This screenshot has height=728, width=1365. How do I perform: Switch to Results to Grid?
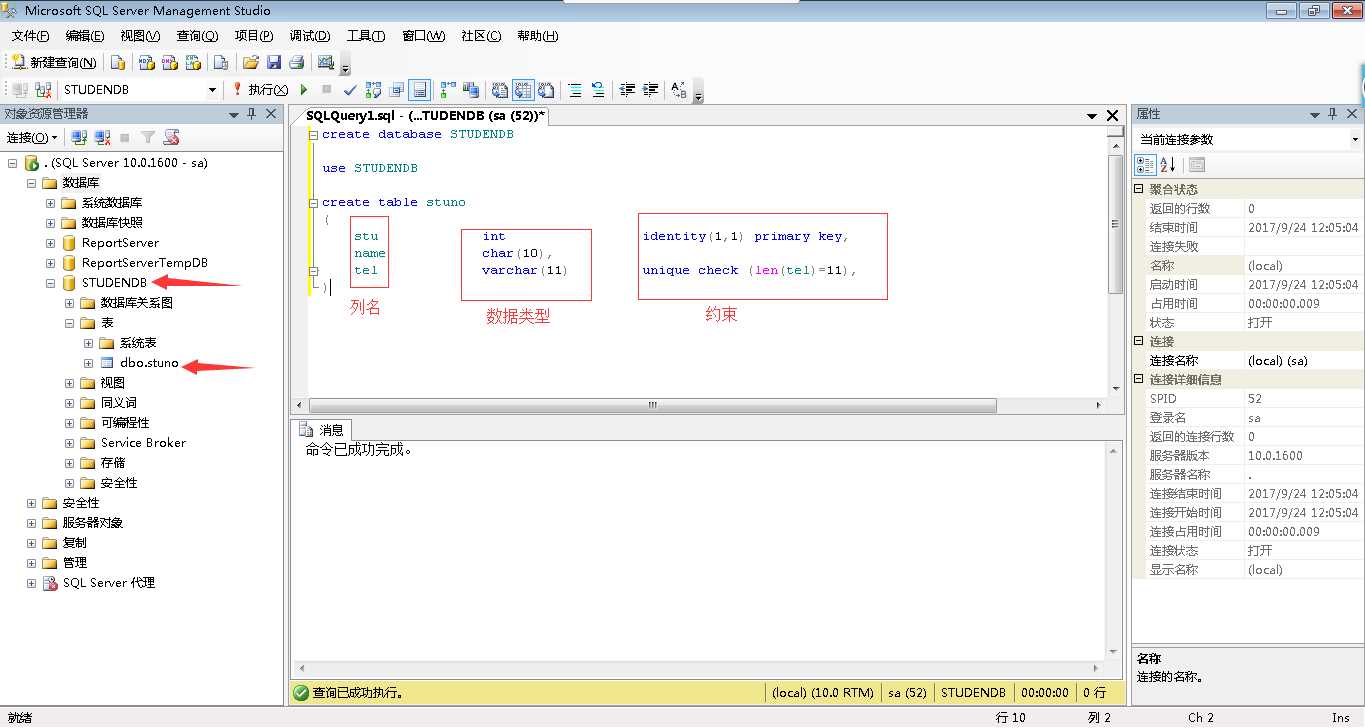(x=523, y=90)
